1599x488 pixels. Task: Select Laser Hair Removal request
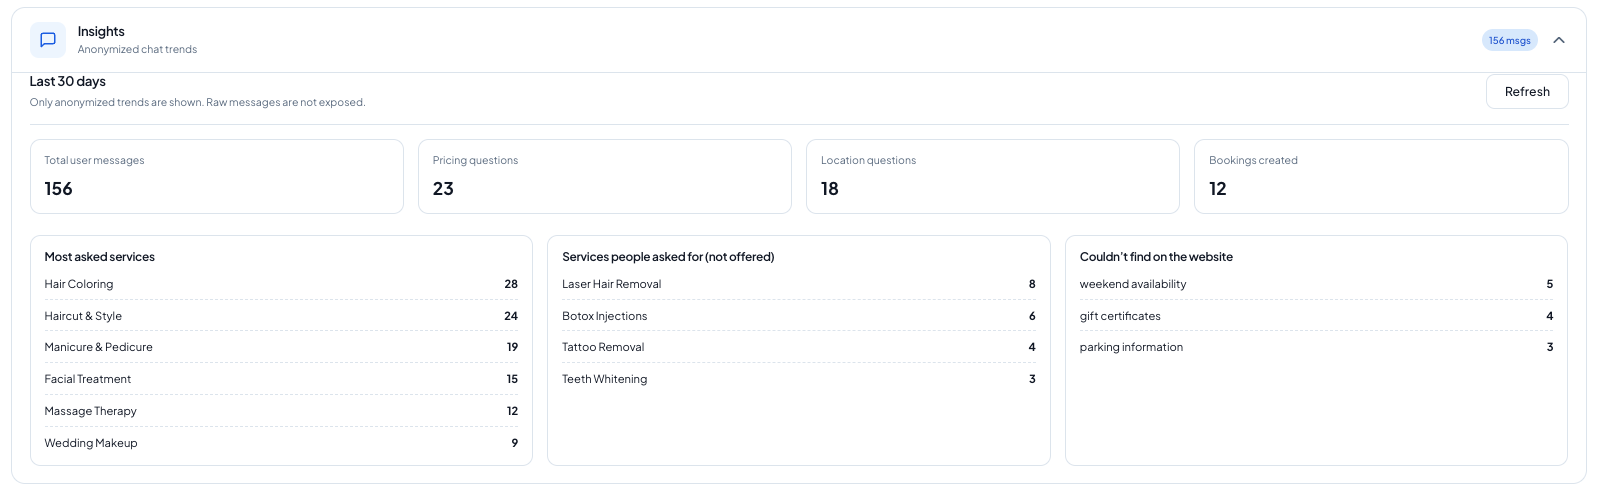pos(611,284)
